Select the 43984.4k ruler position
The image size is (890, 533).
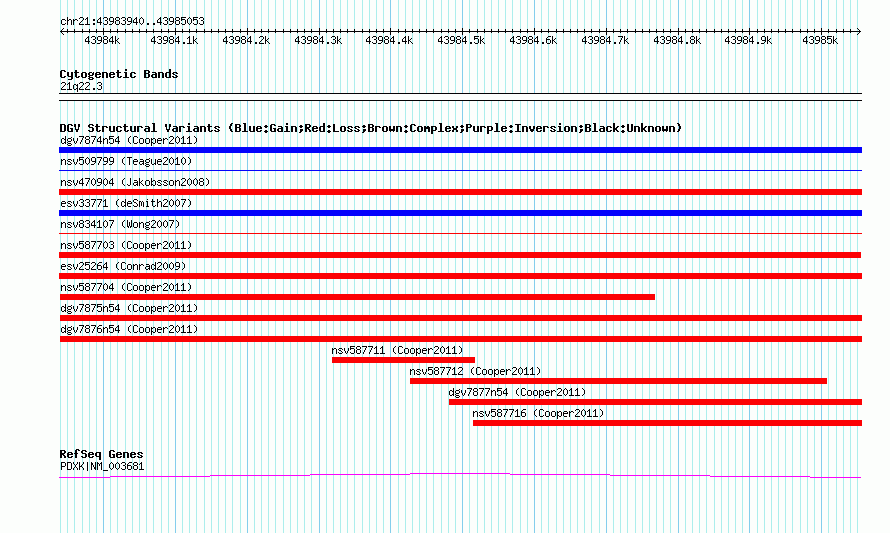(x=389, y=40)
